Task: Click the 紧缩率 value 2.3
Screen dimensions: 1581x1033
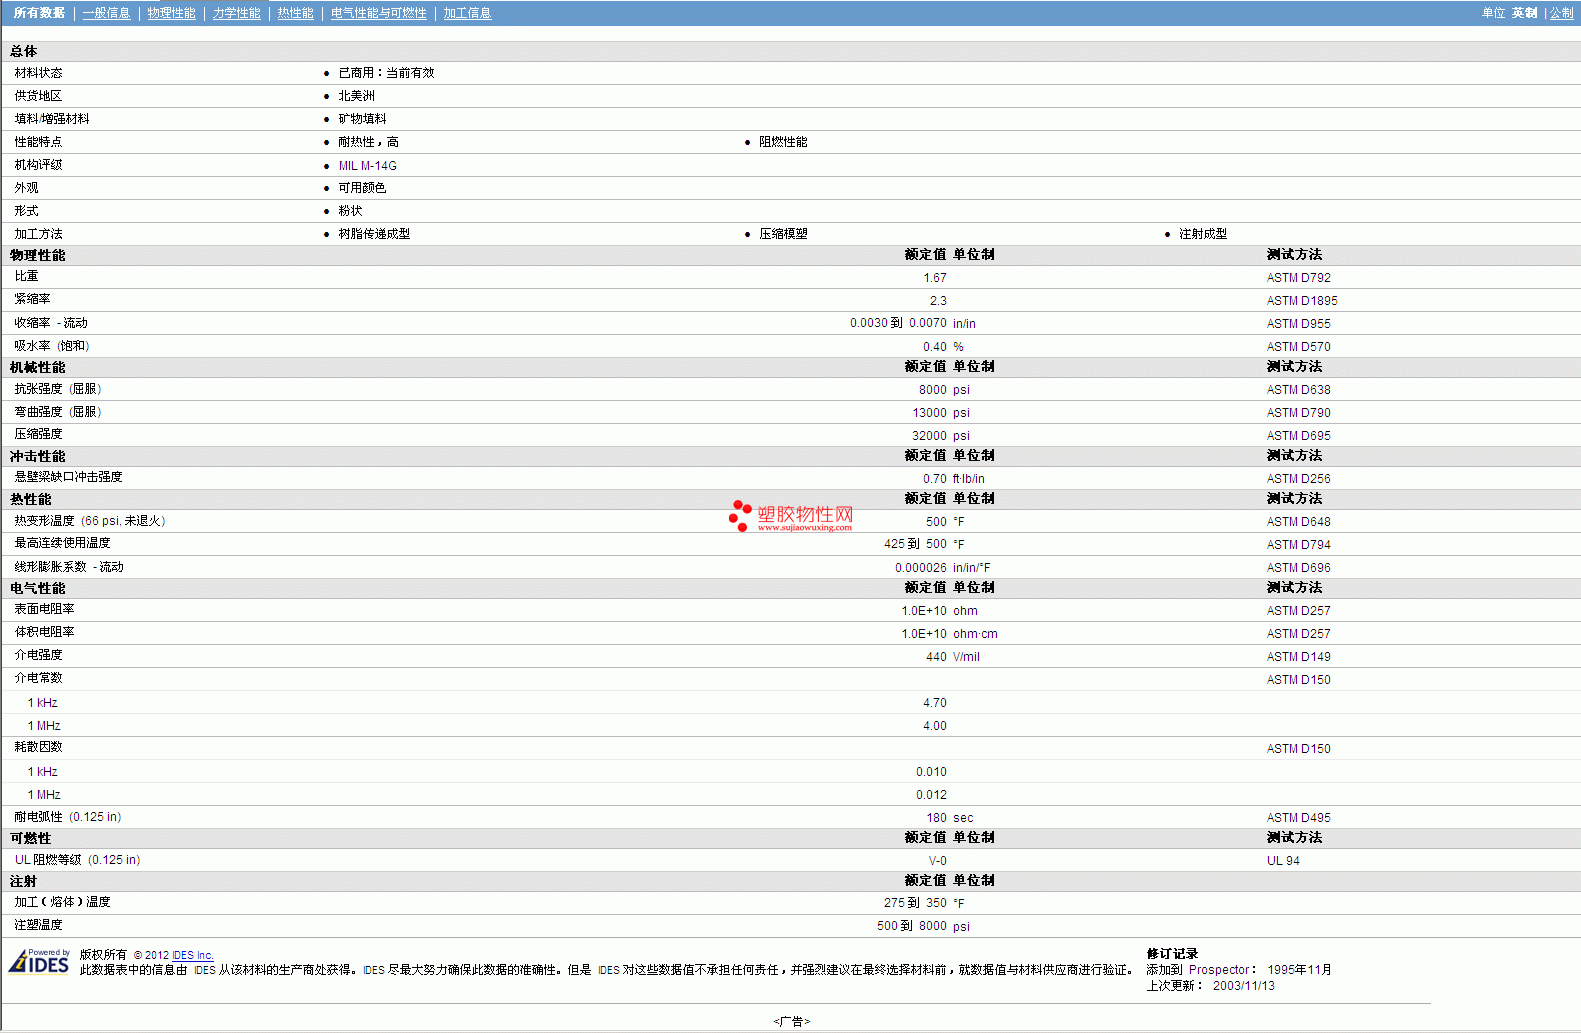Action: (x=938, y=301)
